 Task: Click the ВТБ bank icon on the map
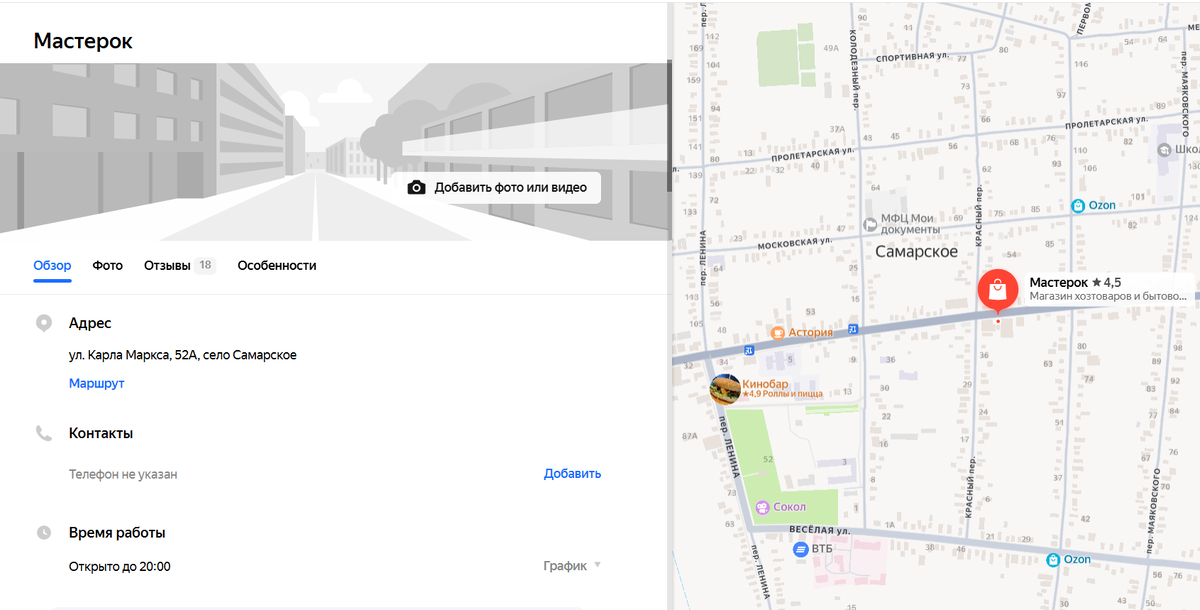click(x=800, y=549)
